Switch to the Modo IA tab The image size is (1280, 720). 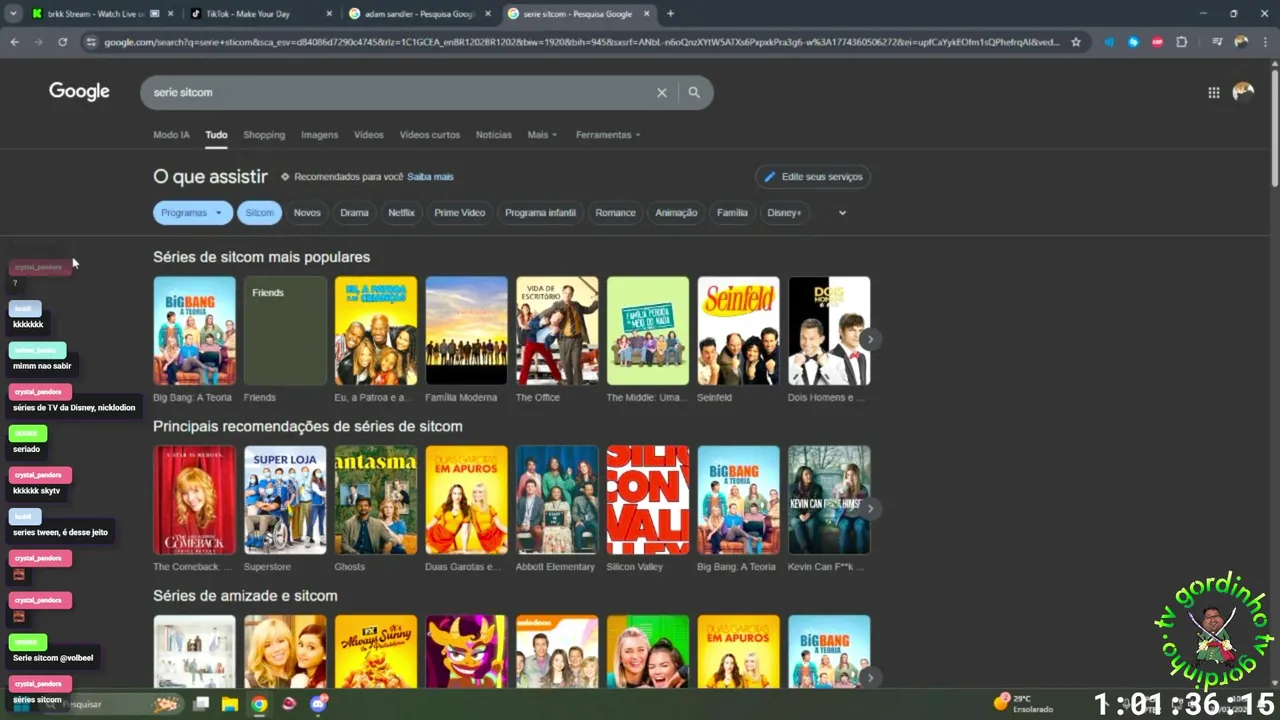coord(171,135)
